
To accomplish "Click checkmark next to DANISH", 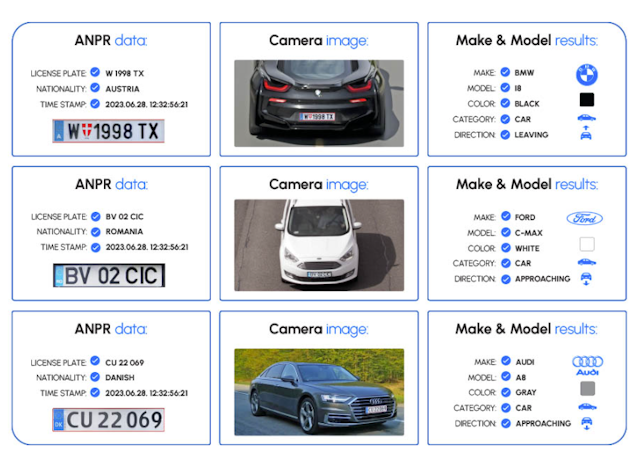I will pyautogui.click(x=95, y=377).
